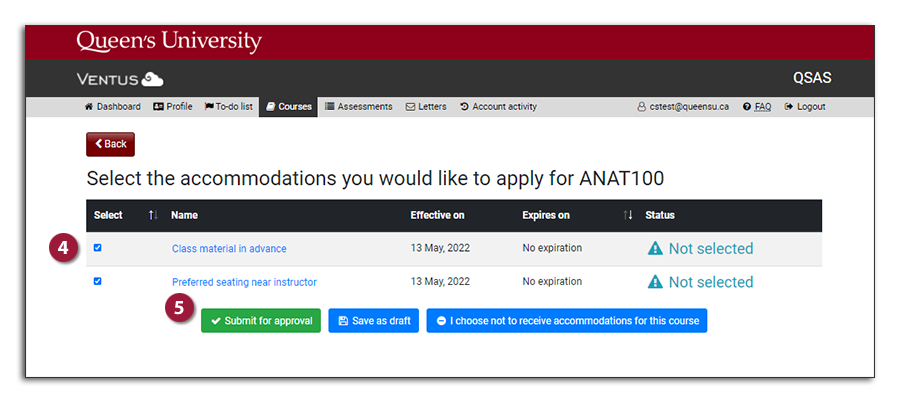Image resolution: width=900 pixels, height=403 pixels.
Task: Click the Save as draft button
Action: 373,321
